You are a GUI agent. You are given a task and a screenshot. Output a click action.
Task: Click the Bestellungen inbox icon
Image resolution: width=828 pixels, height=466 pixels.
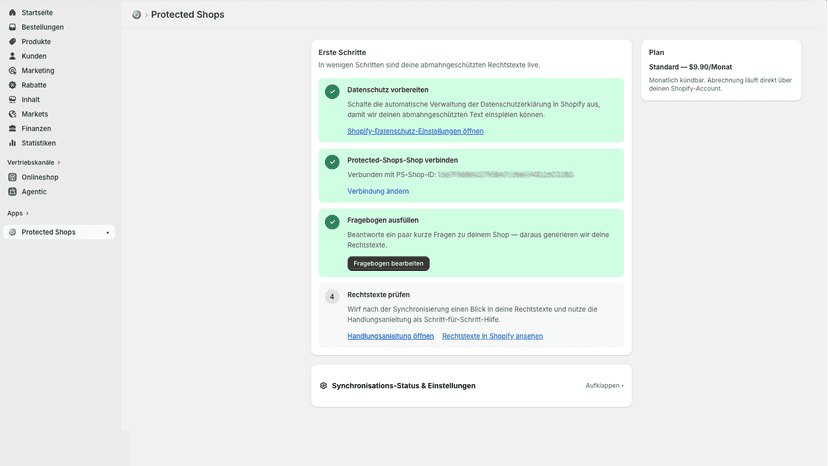12,27
